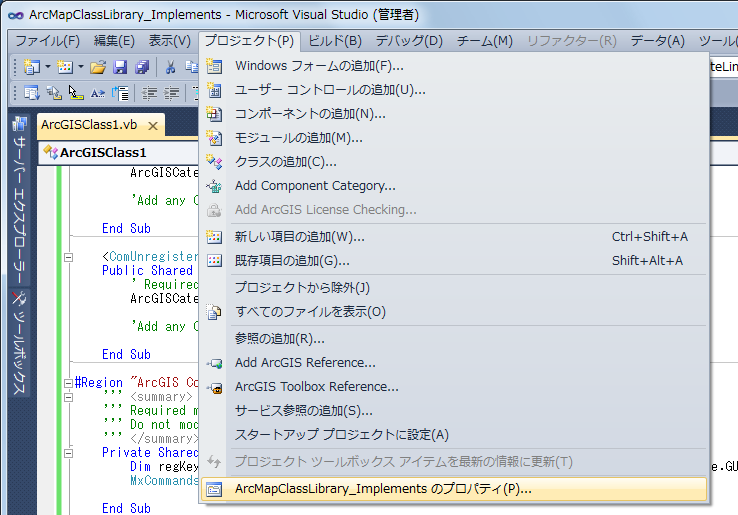Choose プロジェクトから除外(J)
Image resolution: width=738 pixels, height=515 pixels.
point(454,288)
